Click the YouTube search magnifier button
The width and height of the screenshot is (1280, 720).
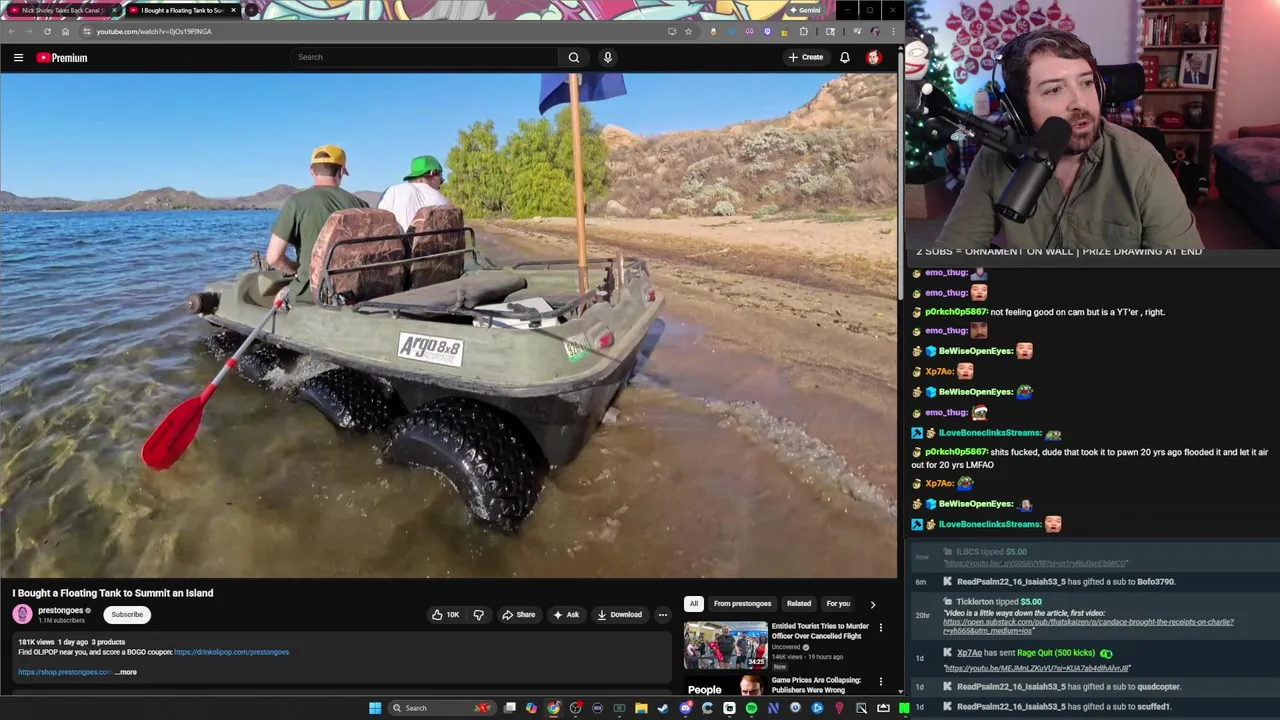tap(574, 57)
